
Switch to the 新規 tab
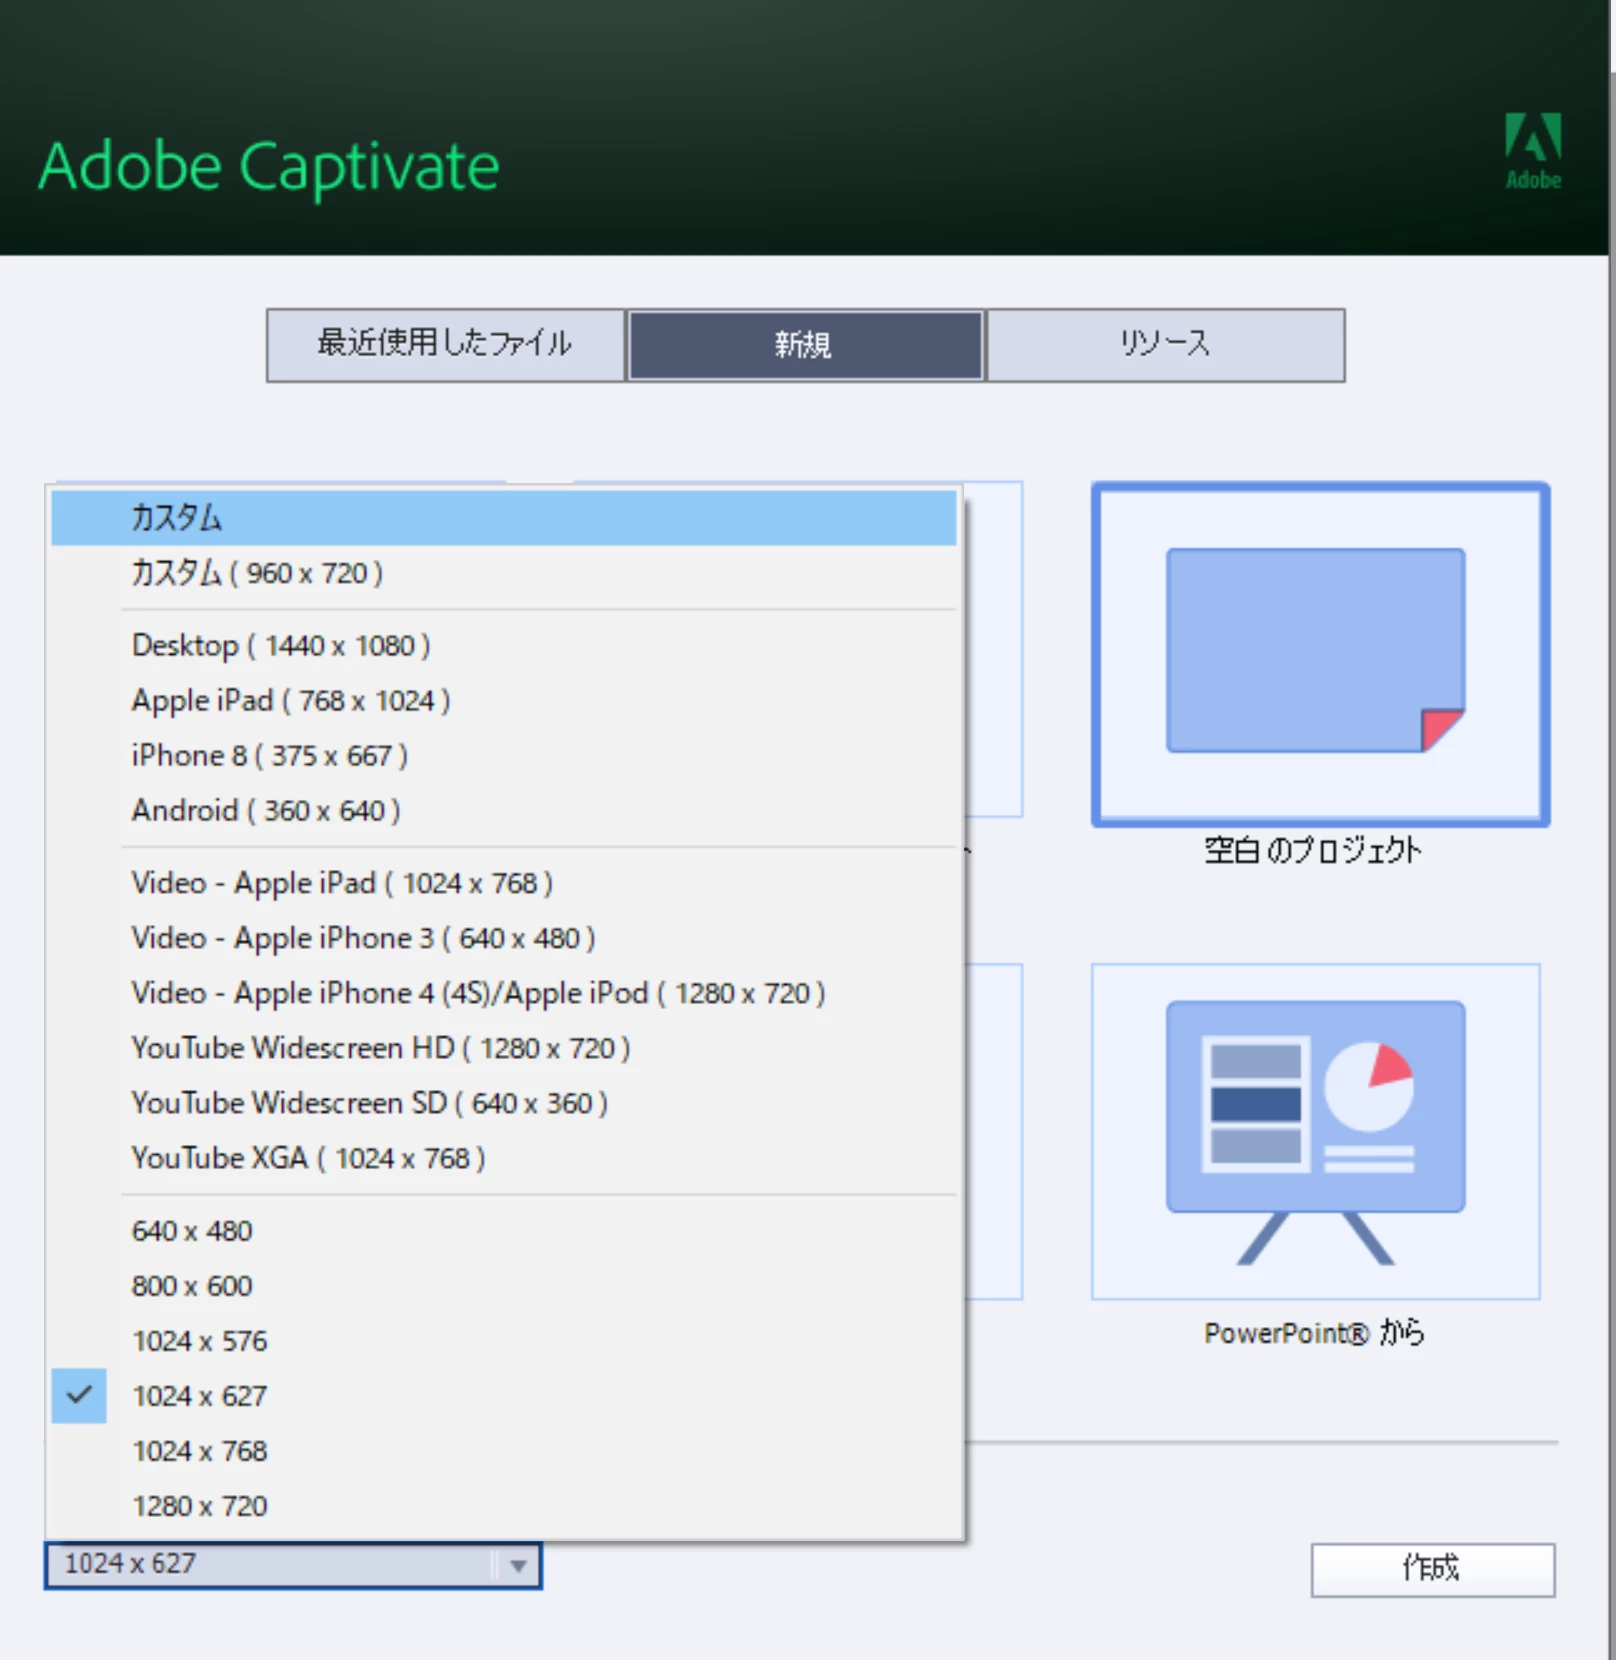[805, 345]
